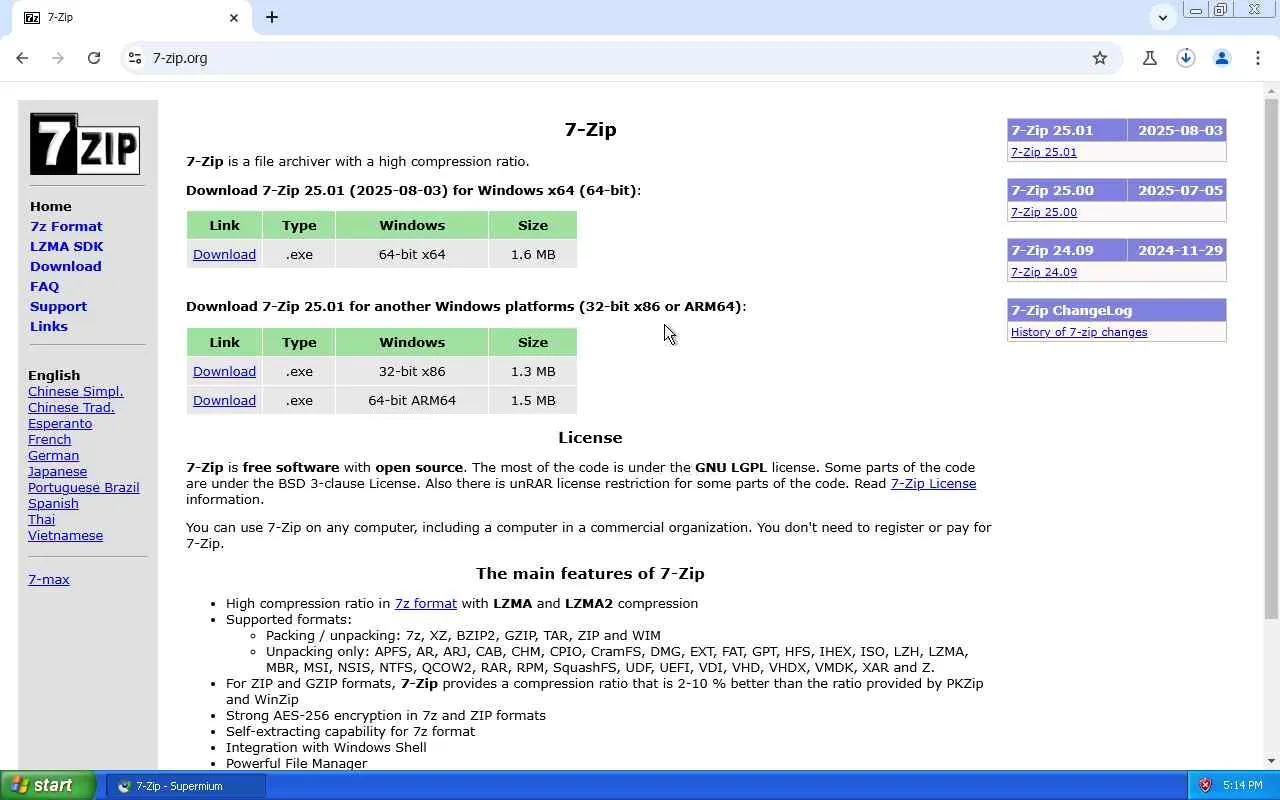1280x800 pixels.
Task: Click the English language label
Action: pos(54,375)
